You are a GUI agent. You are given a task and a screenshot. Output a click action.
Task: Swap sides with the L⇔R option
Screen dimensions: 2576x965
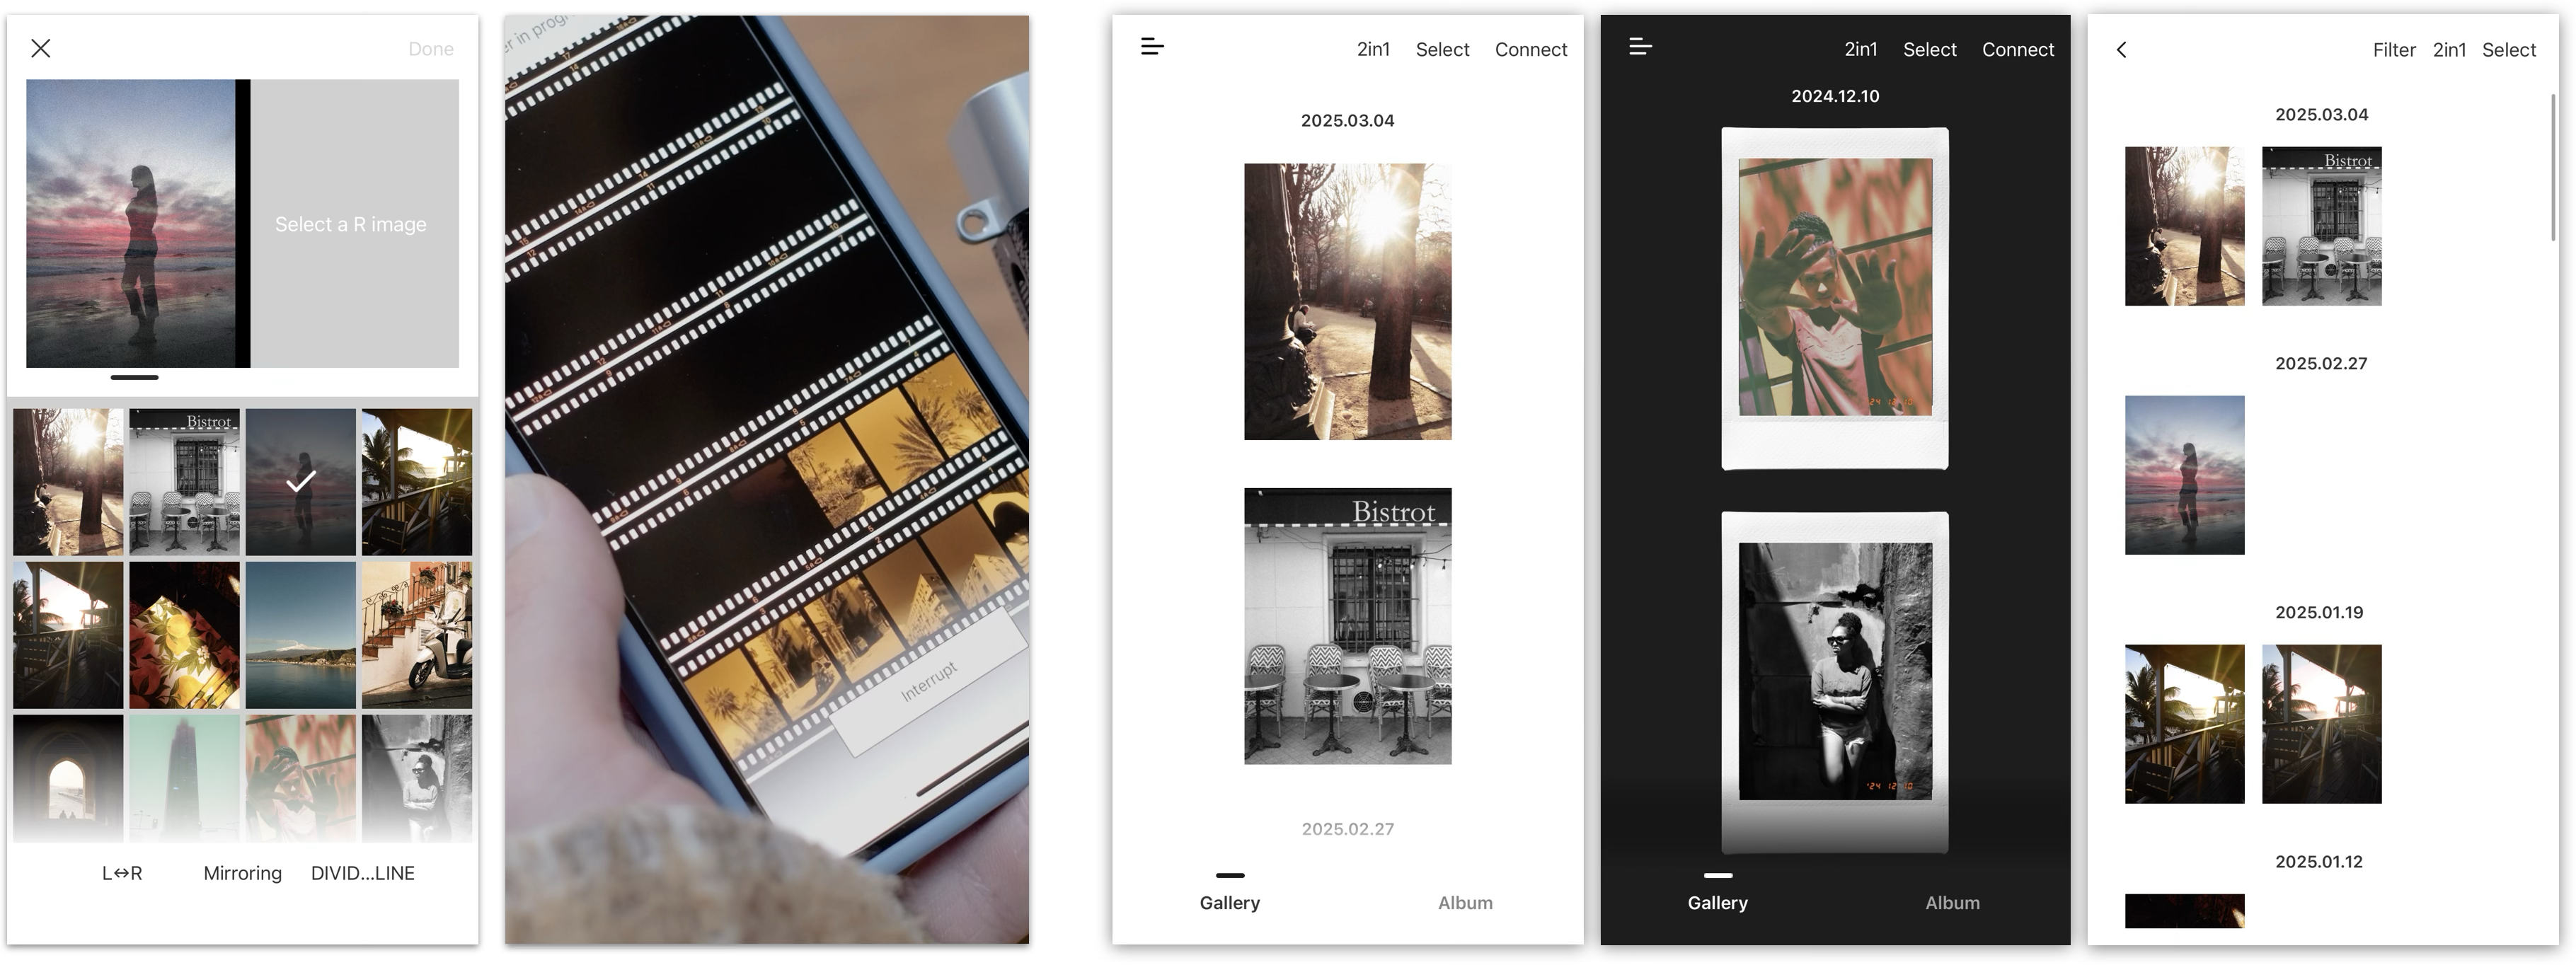click(122, 873)
